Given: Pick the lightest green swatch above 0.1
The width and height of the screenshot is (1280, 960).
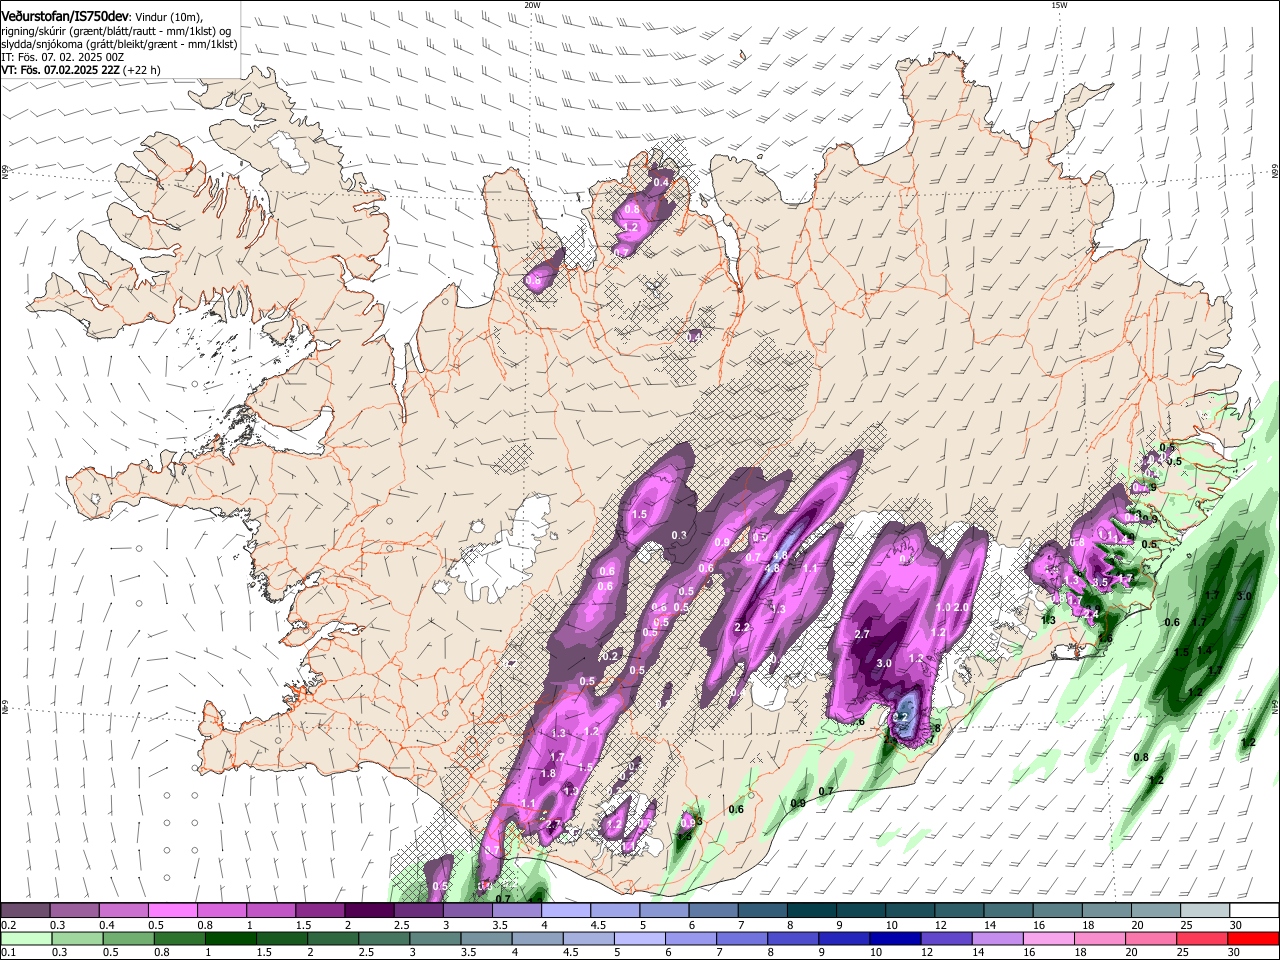Looking at the screenshot, I should (x=26, y=938).
